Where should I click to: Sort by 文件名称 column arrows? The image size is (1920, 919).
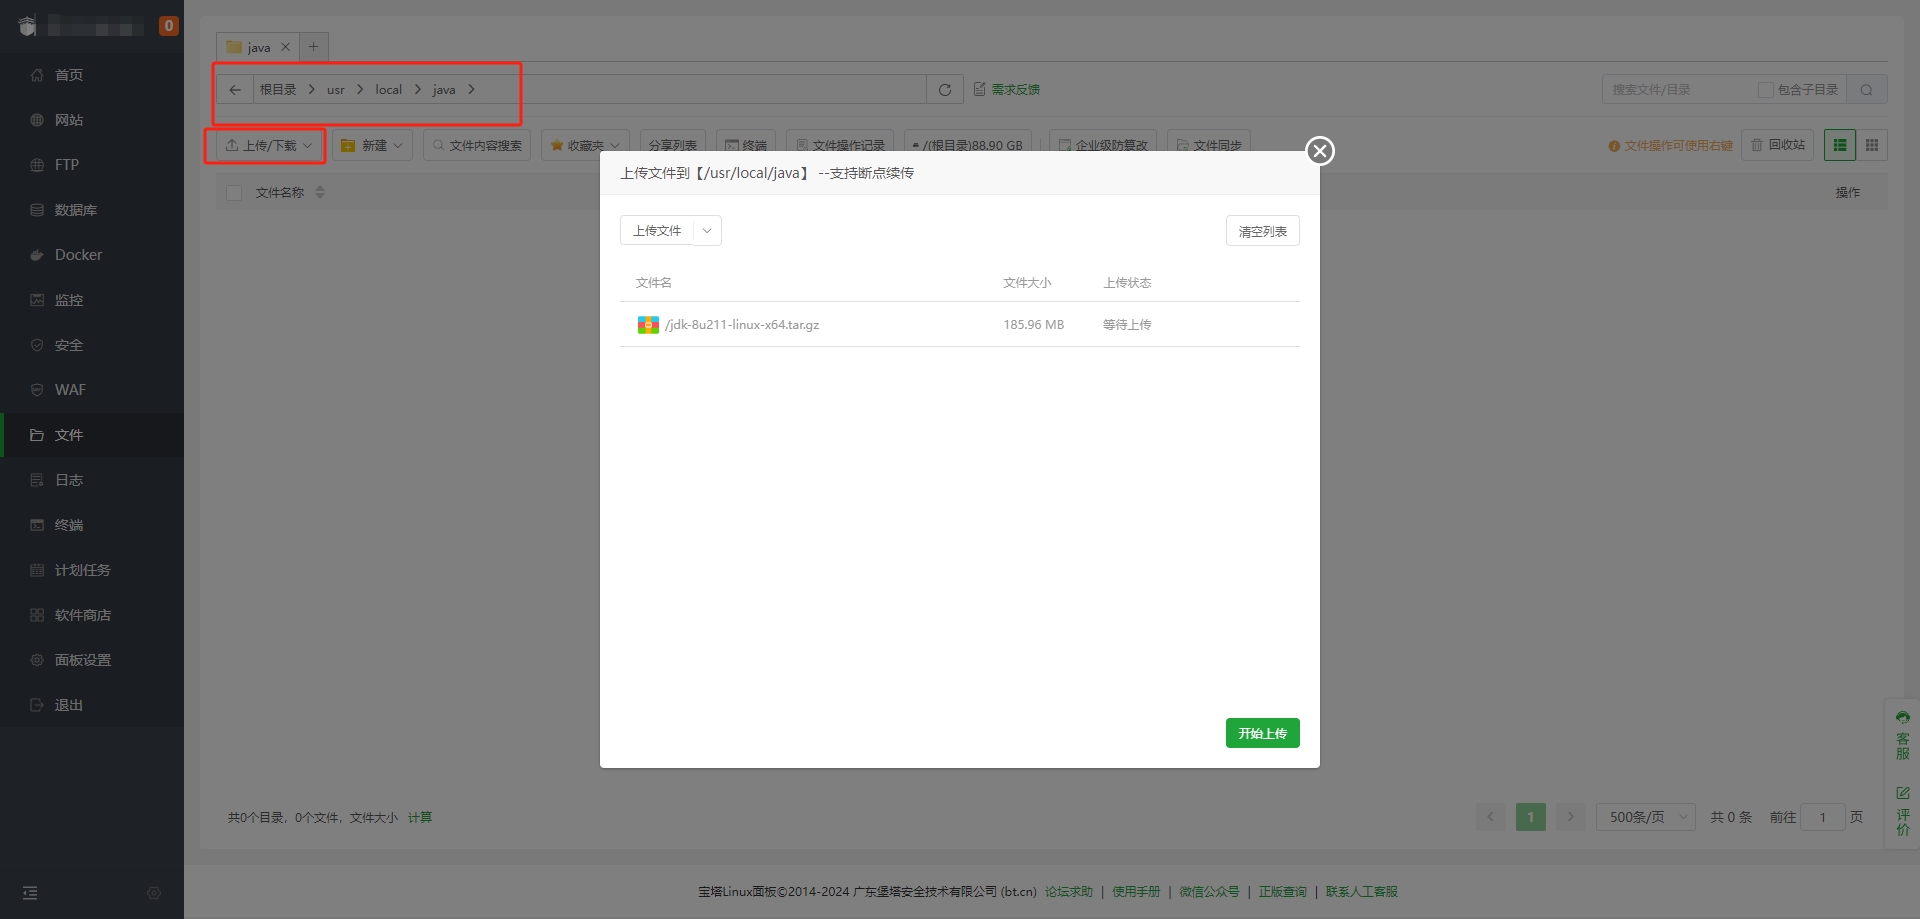pyautogui.click(x=320, y=192)
